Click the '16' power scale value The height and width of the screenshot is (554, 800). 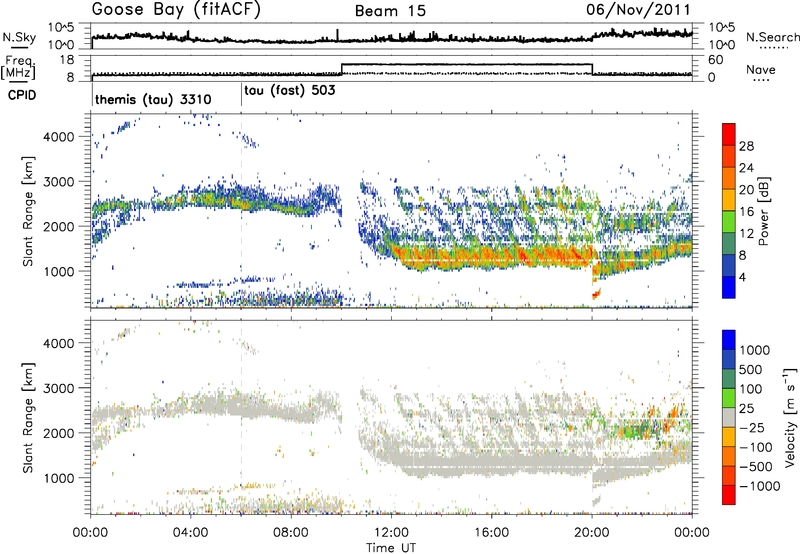(x=746, y=212)
